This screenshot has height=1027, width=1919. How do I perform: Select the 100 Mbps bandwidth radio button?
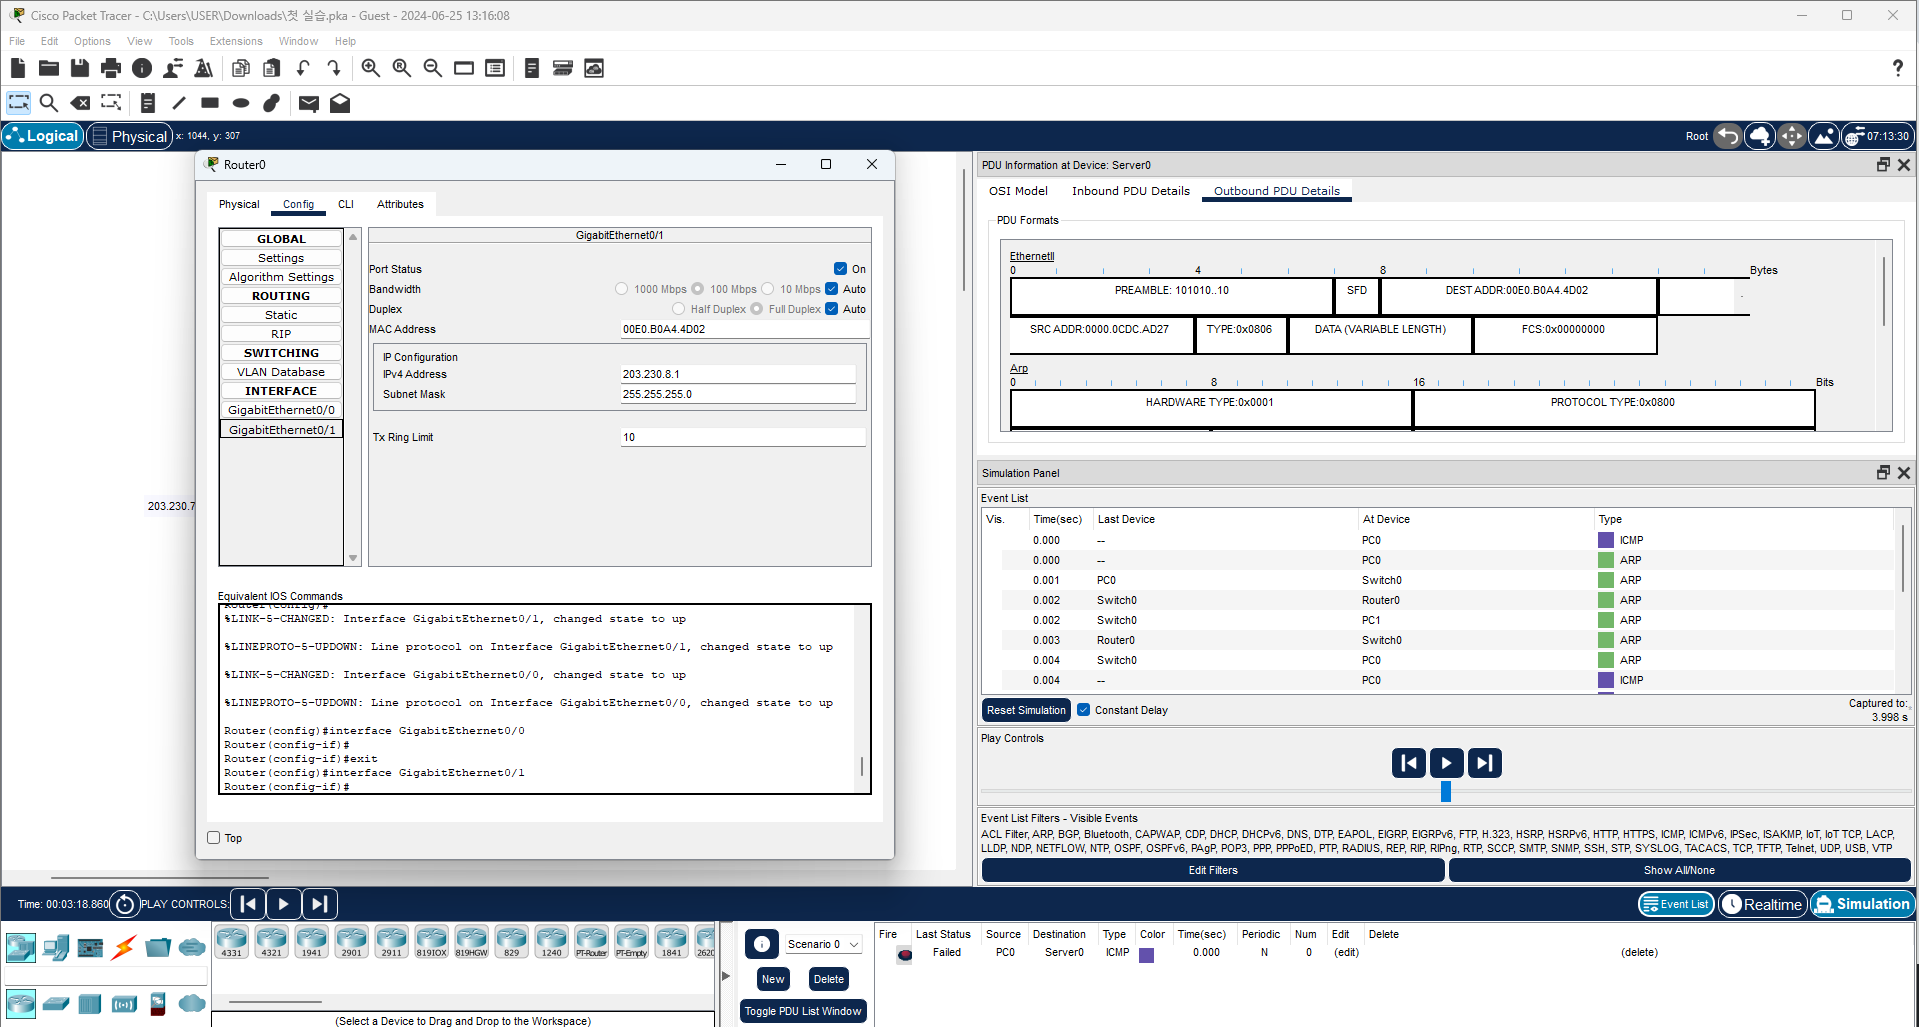coord(698,289)
